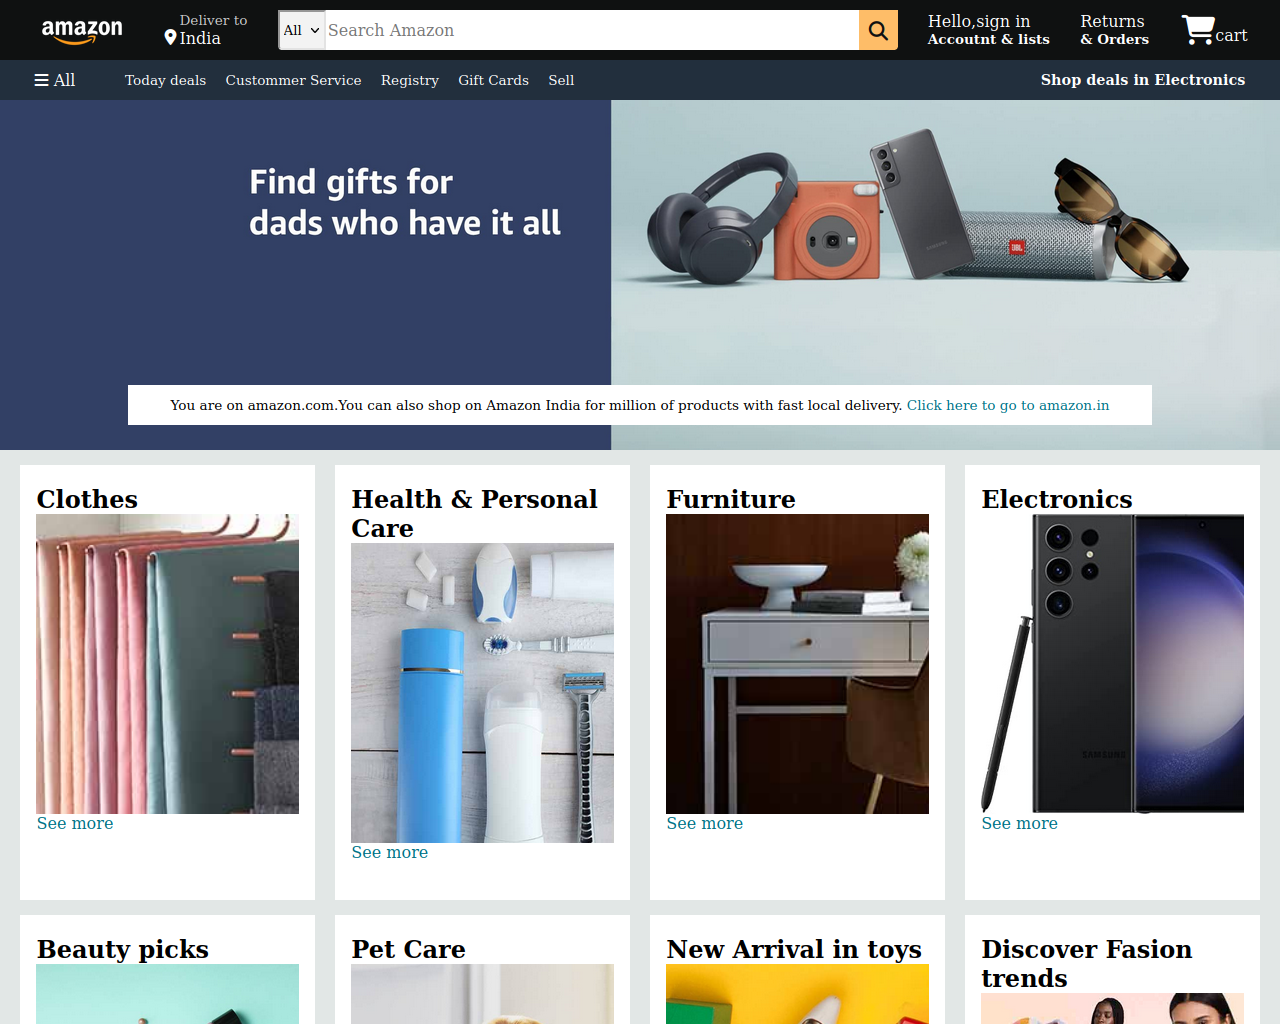The height and width of the screenshot is (1024, 1280).
Task: Click the Clothes product image
Action: coord(167,664)
